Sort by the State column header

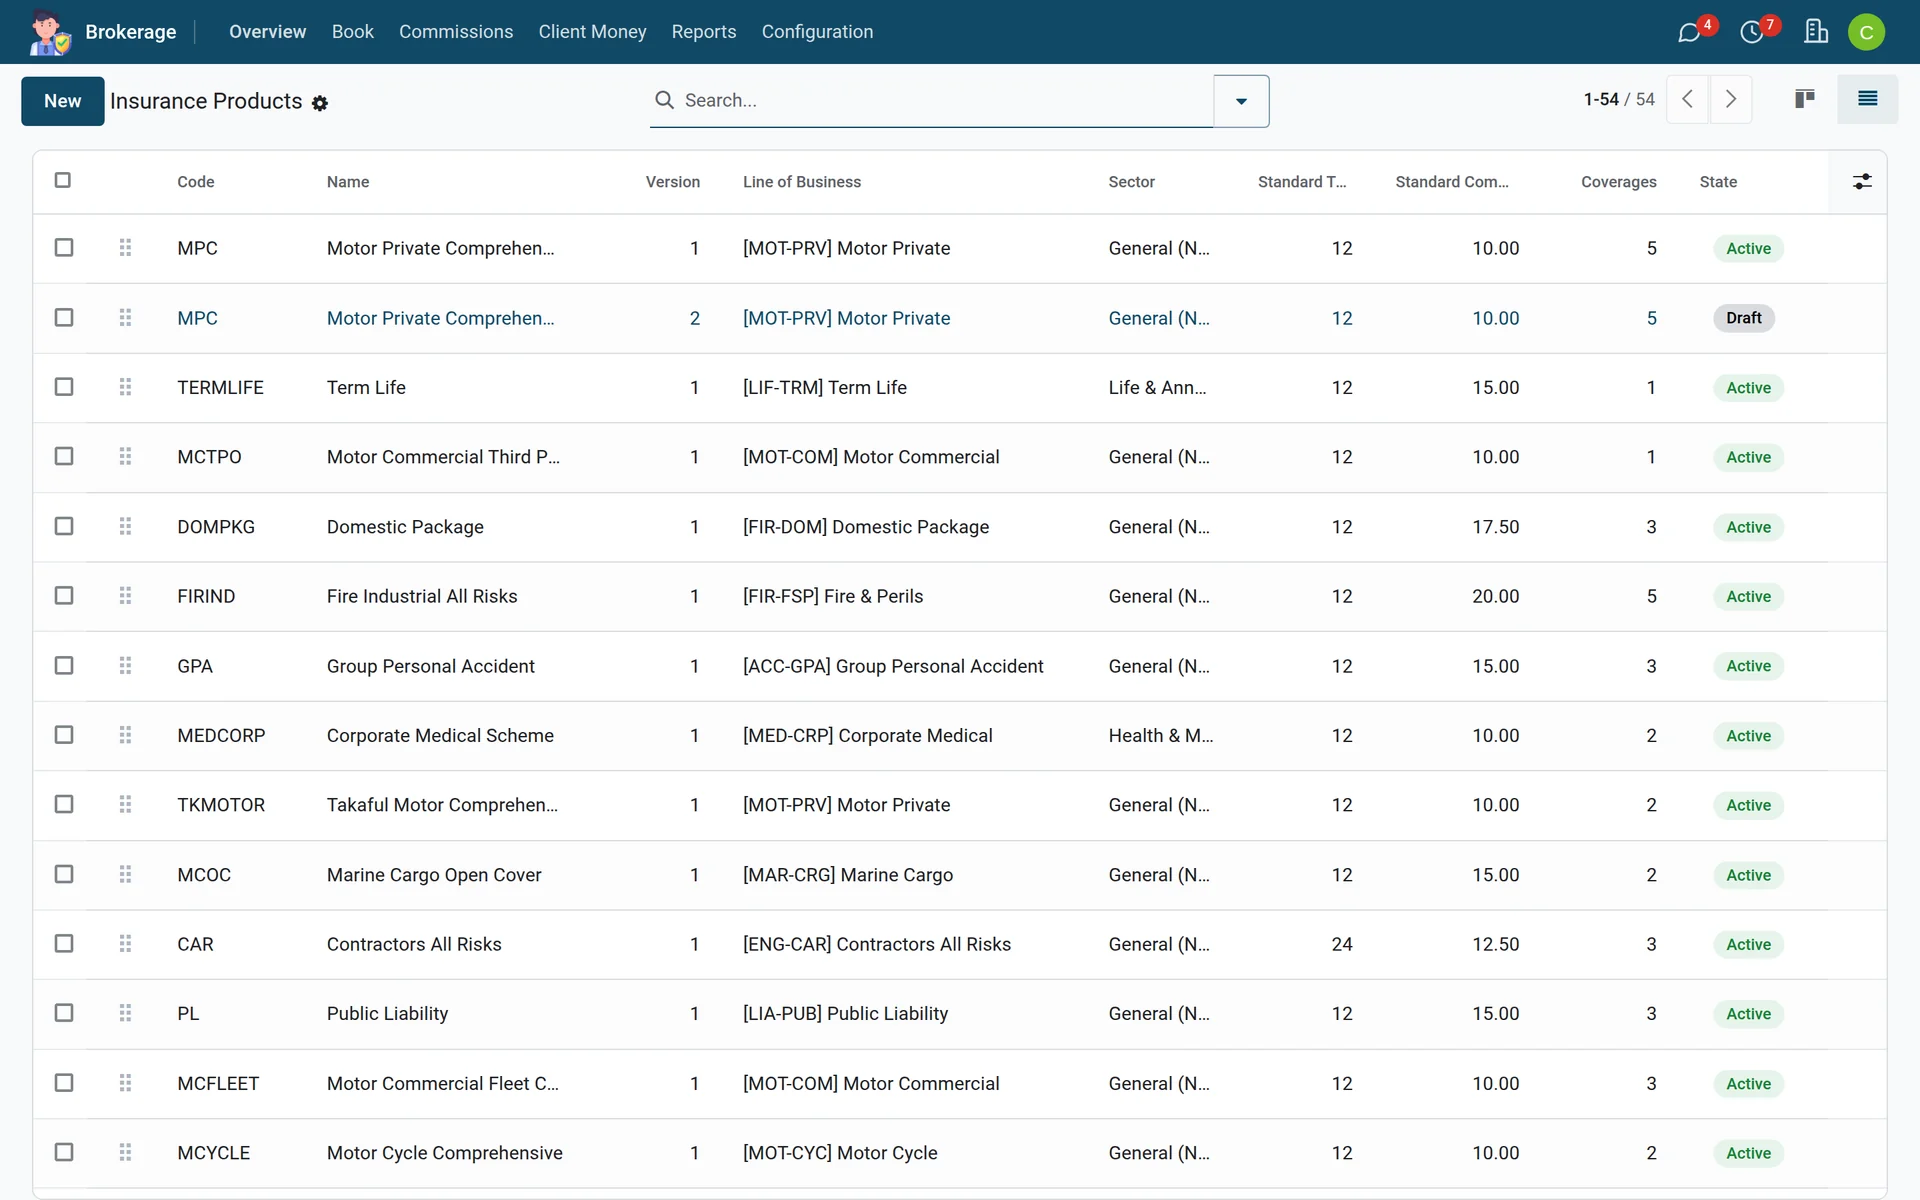click(x=1718, y=182)
